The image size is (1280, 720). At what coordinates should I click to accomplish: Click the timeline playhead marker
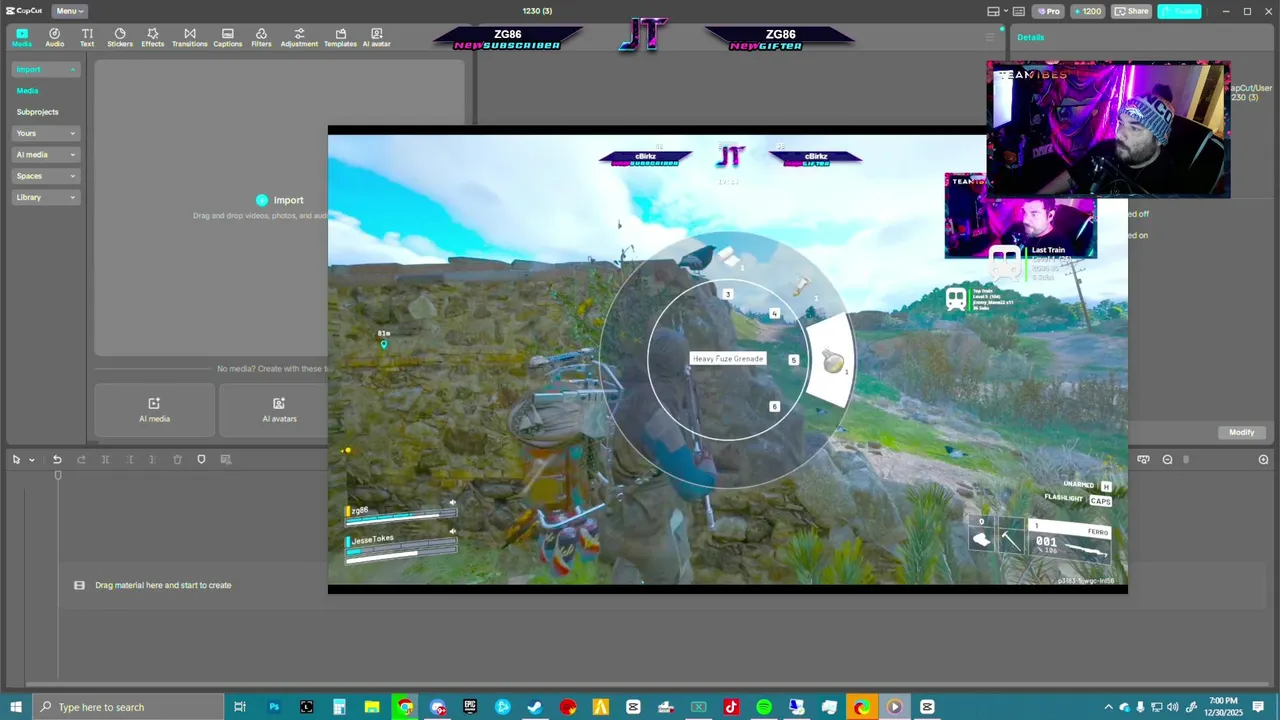(58, 475)
